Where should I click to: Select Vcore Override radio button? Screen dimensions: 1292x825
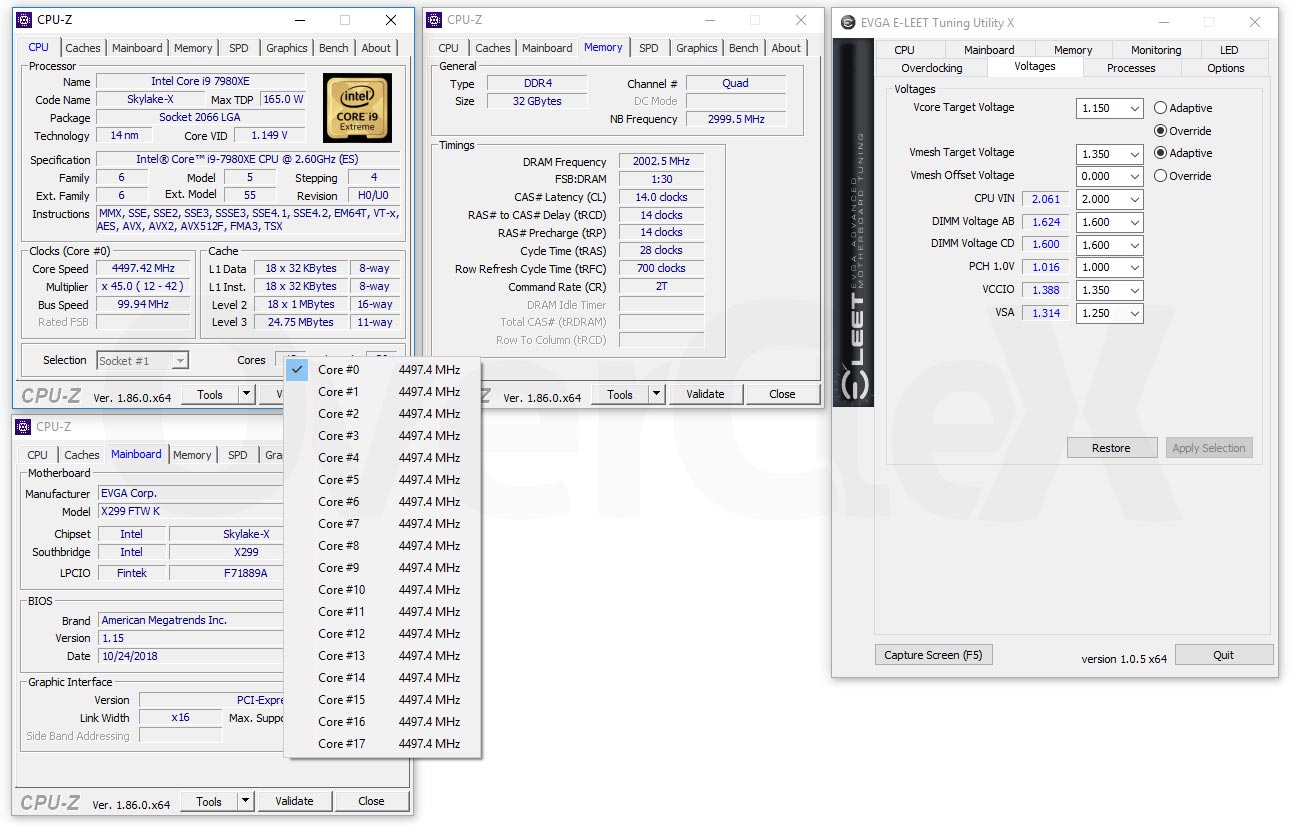[1161, 131]
